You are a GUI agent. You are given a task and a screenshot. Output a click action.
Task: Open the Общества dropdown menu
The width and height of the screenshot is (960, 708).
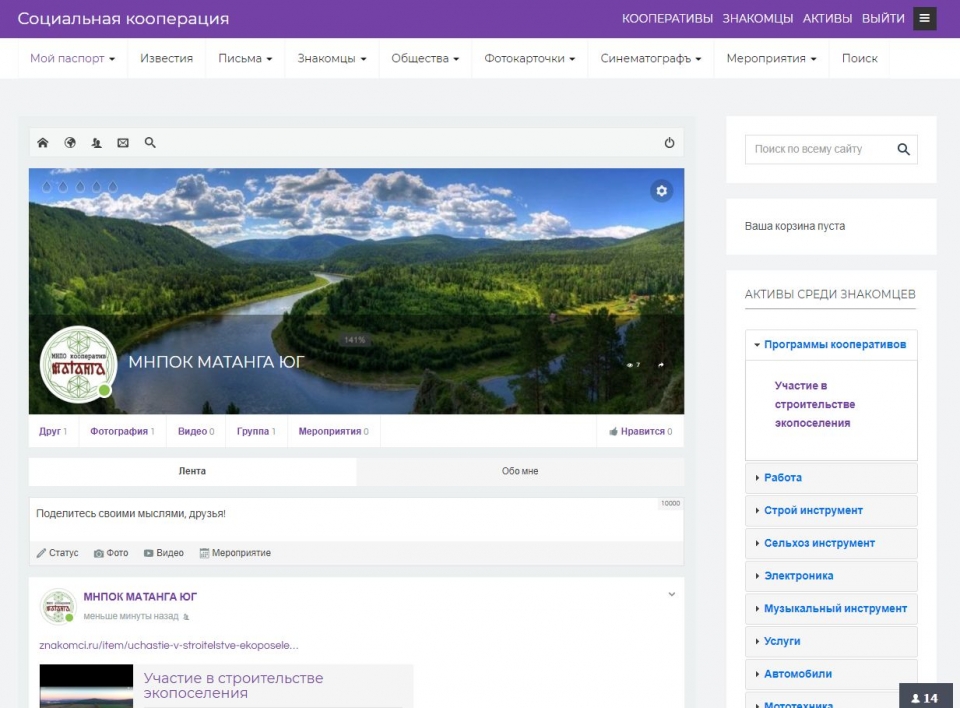click(x=425, y=58)
